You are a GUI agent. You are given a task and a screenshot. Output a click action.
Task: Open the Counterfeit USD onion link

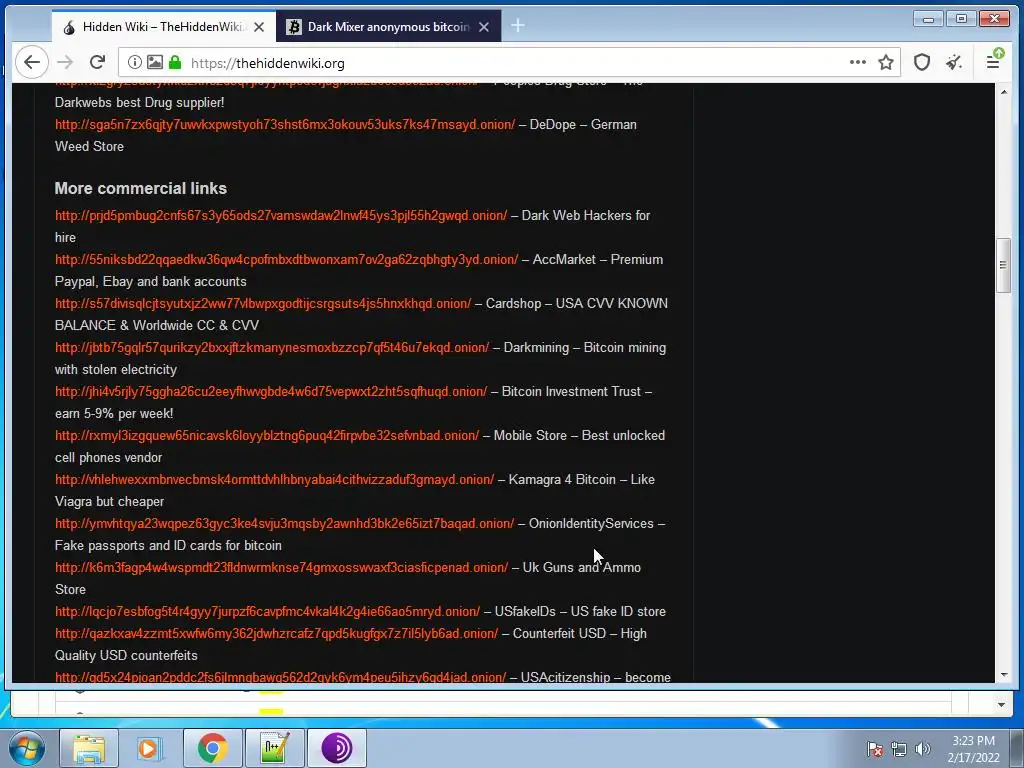(276, 633)
